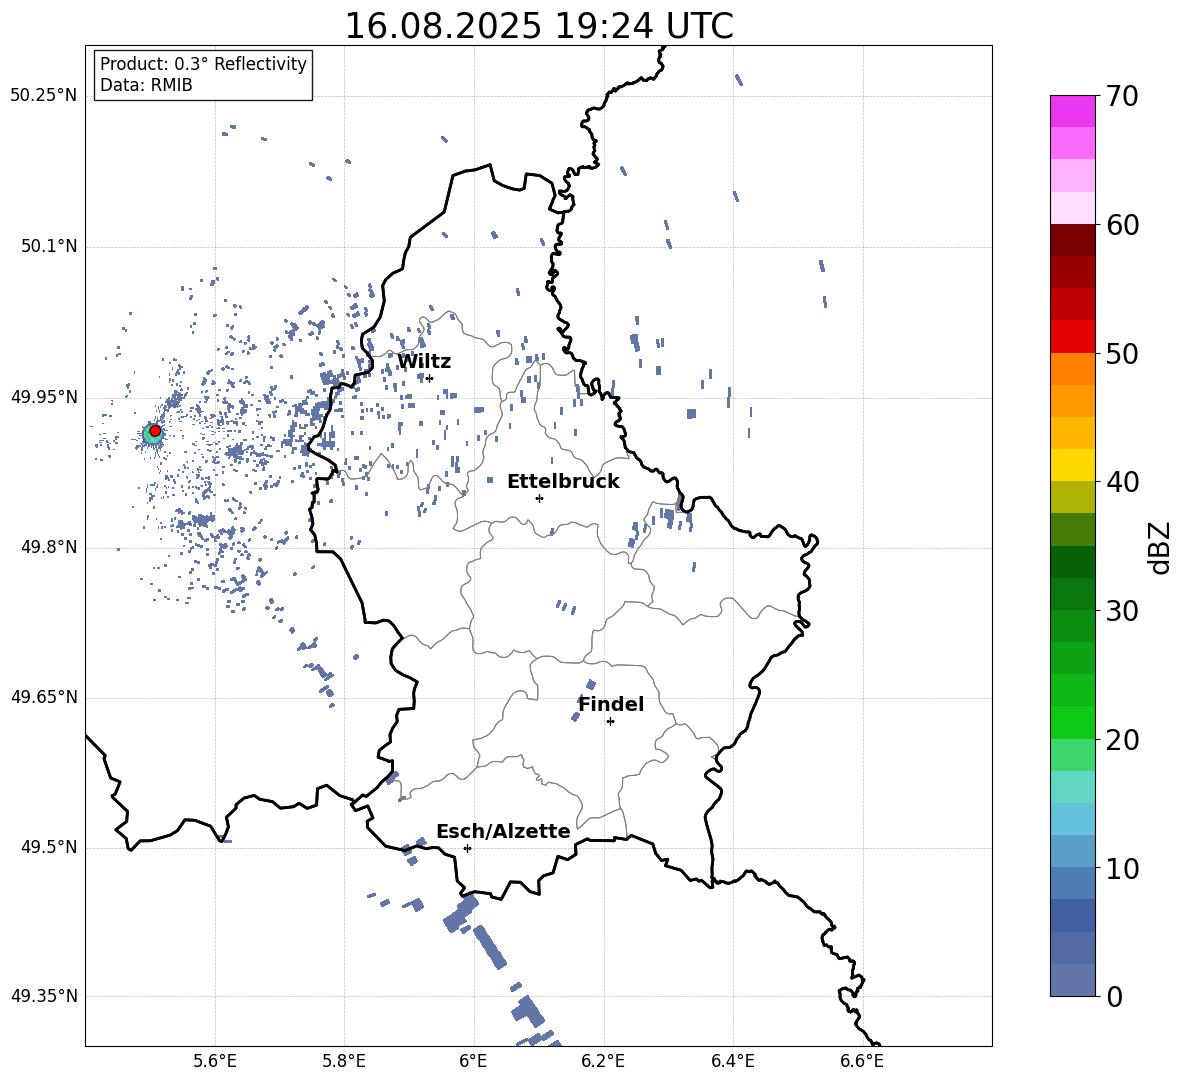The height and width of the screenshot is (1081, 1184).
Task: Click the title 16.08.2025 19:24 UTC
Action: coord(539,26)
